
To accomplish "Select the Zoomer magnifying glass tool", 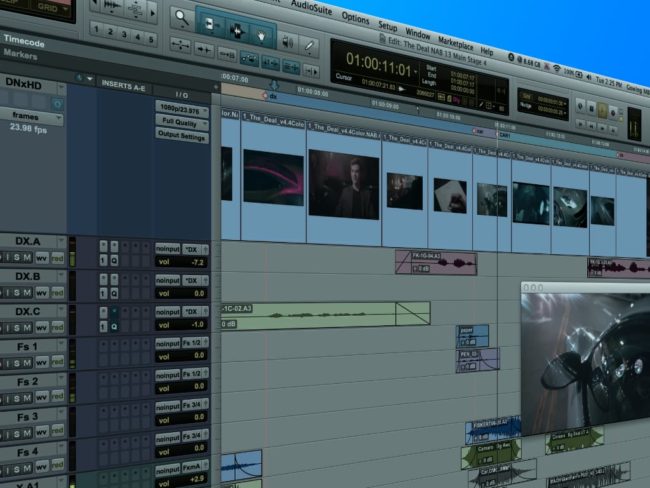I will (182, 18).
